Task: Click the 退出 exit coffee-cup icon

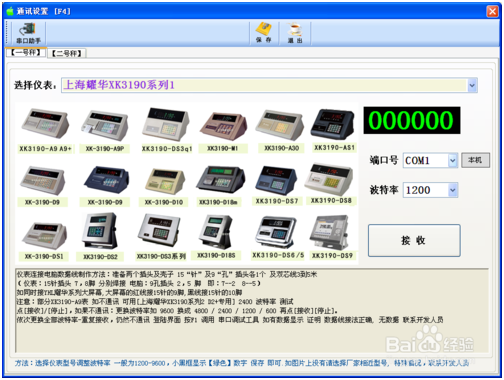Action: pyautogui.click(x=295, y=33)
